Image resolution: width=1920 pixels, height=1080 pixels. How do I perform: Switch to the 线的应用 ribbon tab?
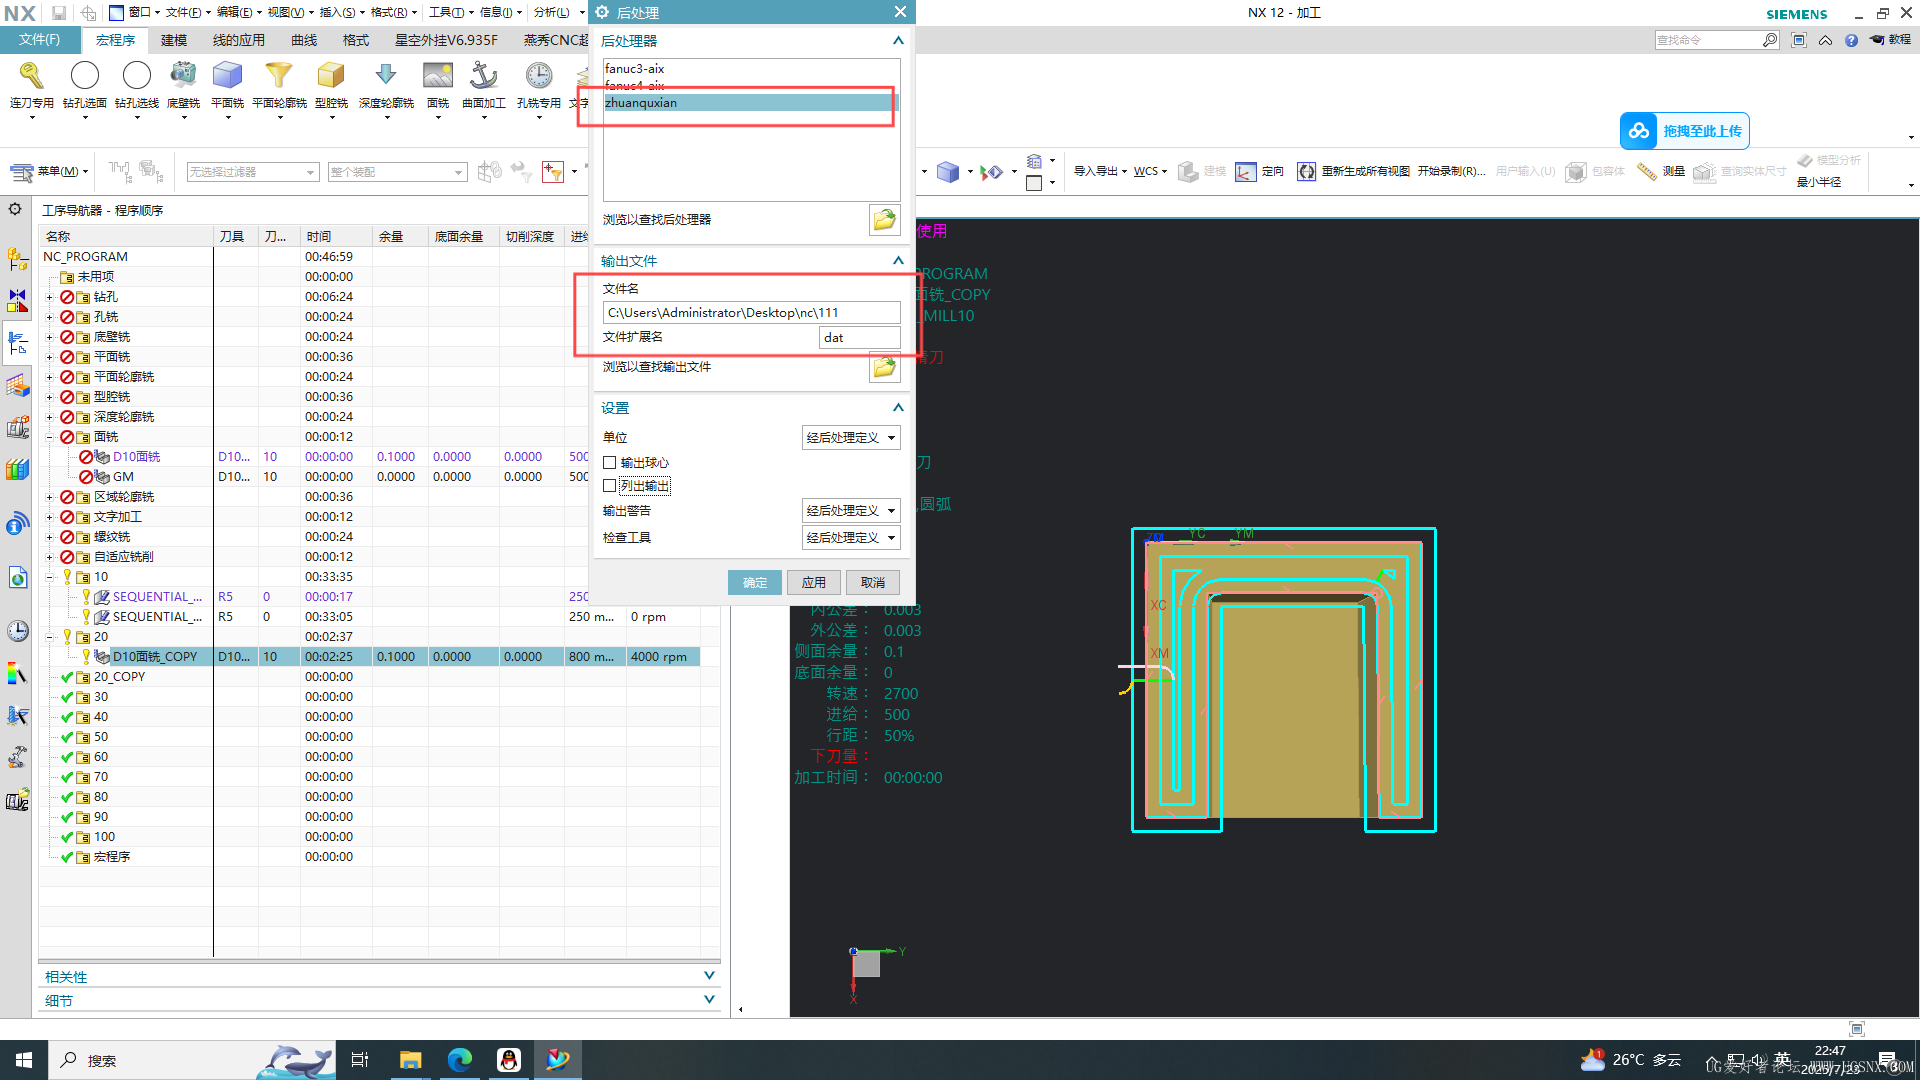(239, 40)
